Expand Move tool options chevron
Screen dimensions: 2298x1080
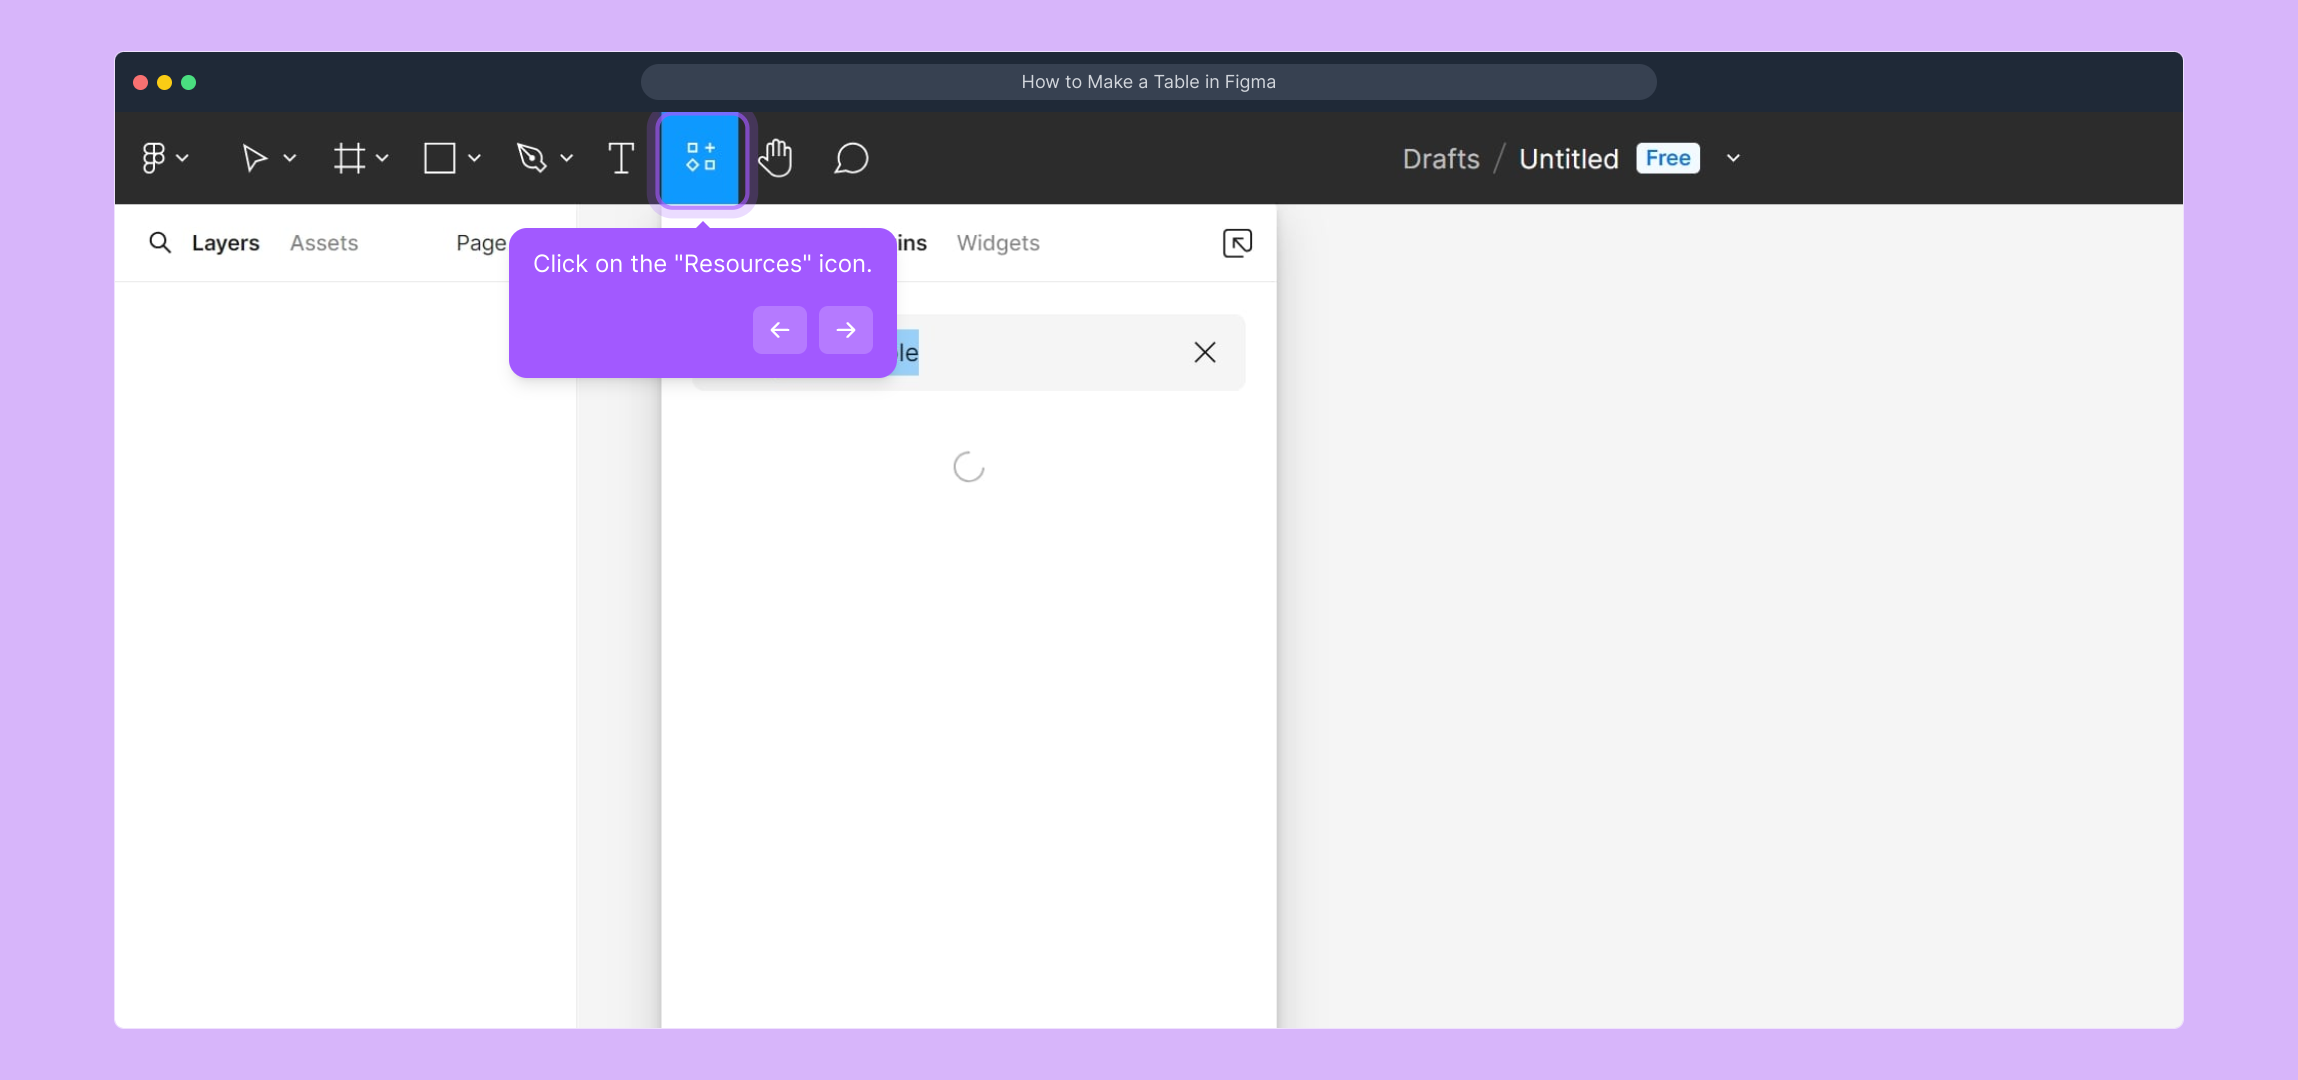[x=290, y=158]
